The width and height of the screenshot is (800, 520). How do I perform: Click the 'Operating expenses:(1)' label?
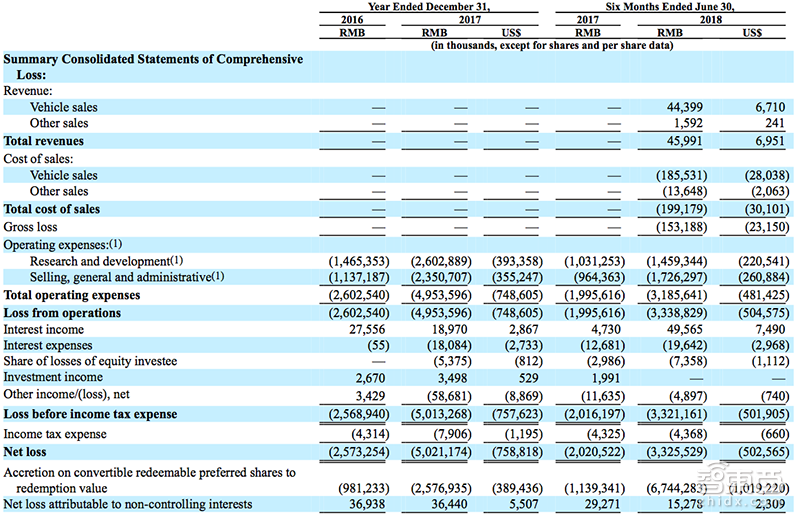[x=63, y=244]
